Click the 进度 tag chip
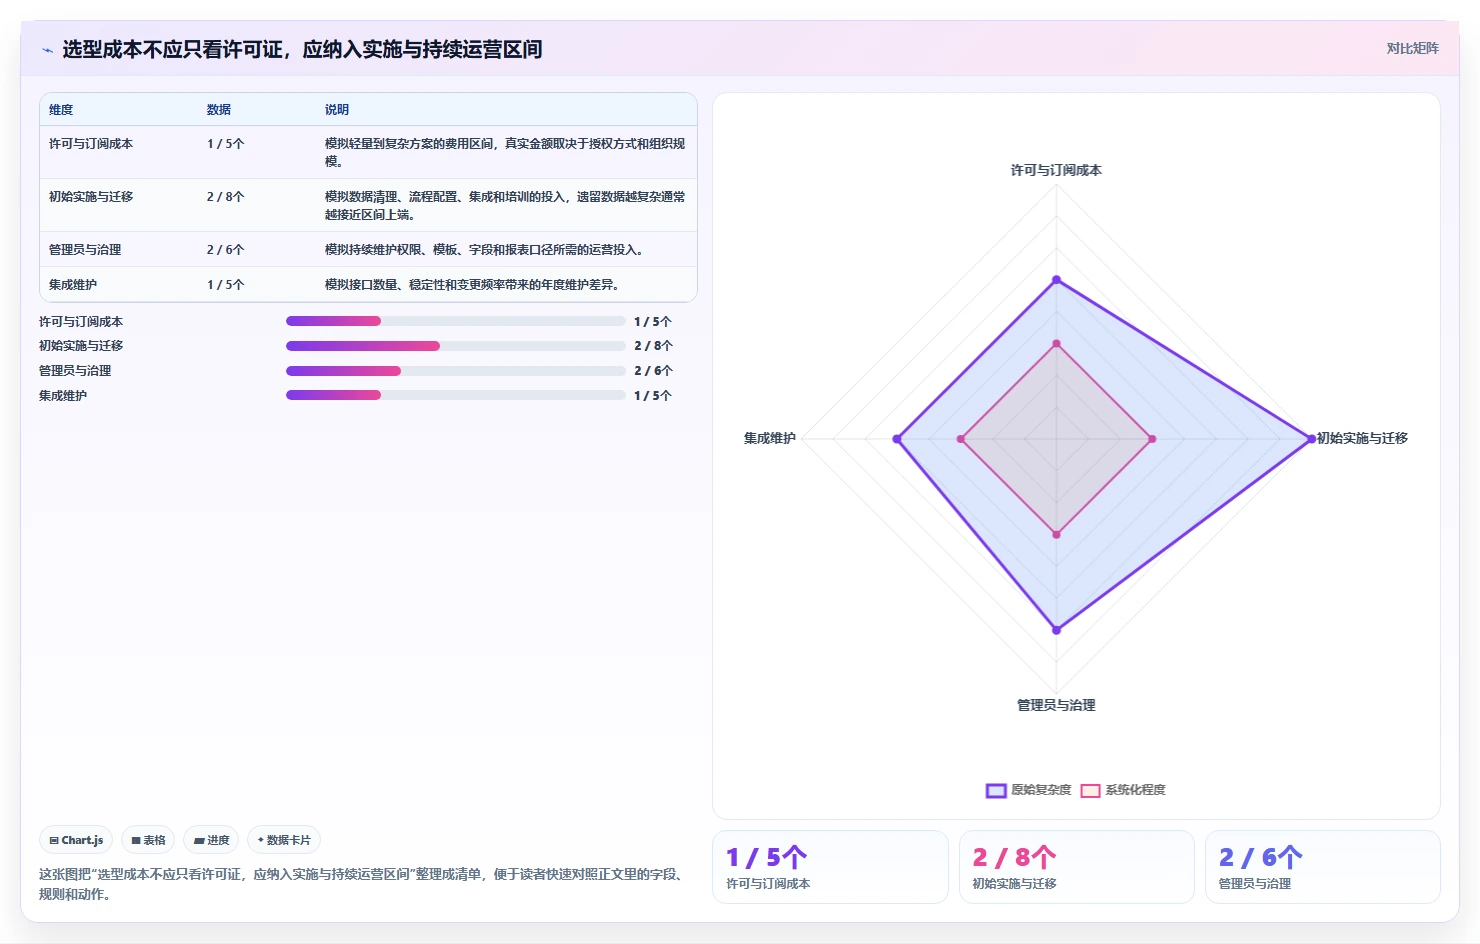The width and height of the screenshot is (1480, 944). (211, 840)
